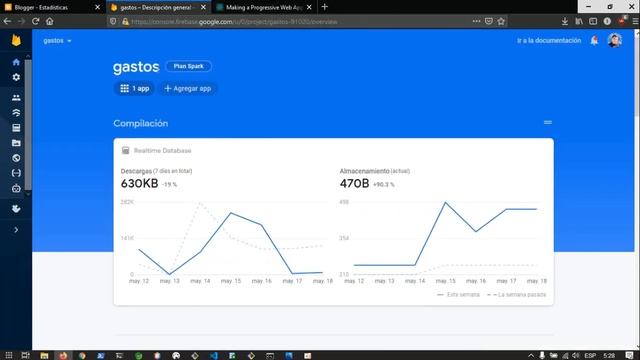Collapse the Compilación section toggle icon

tap(548, 122)
